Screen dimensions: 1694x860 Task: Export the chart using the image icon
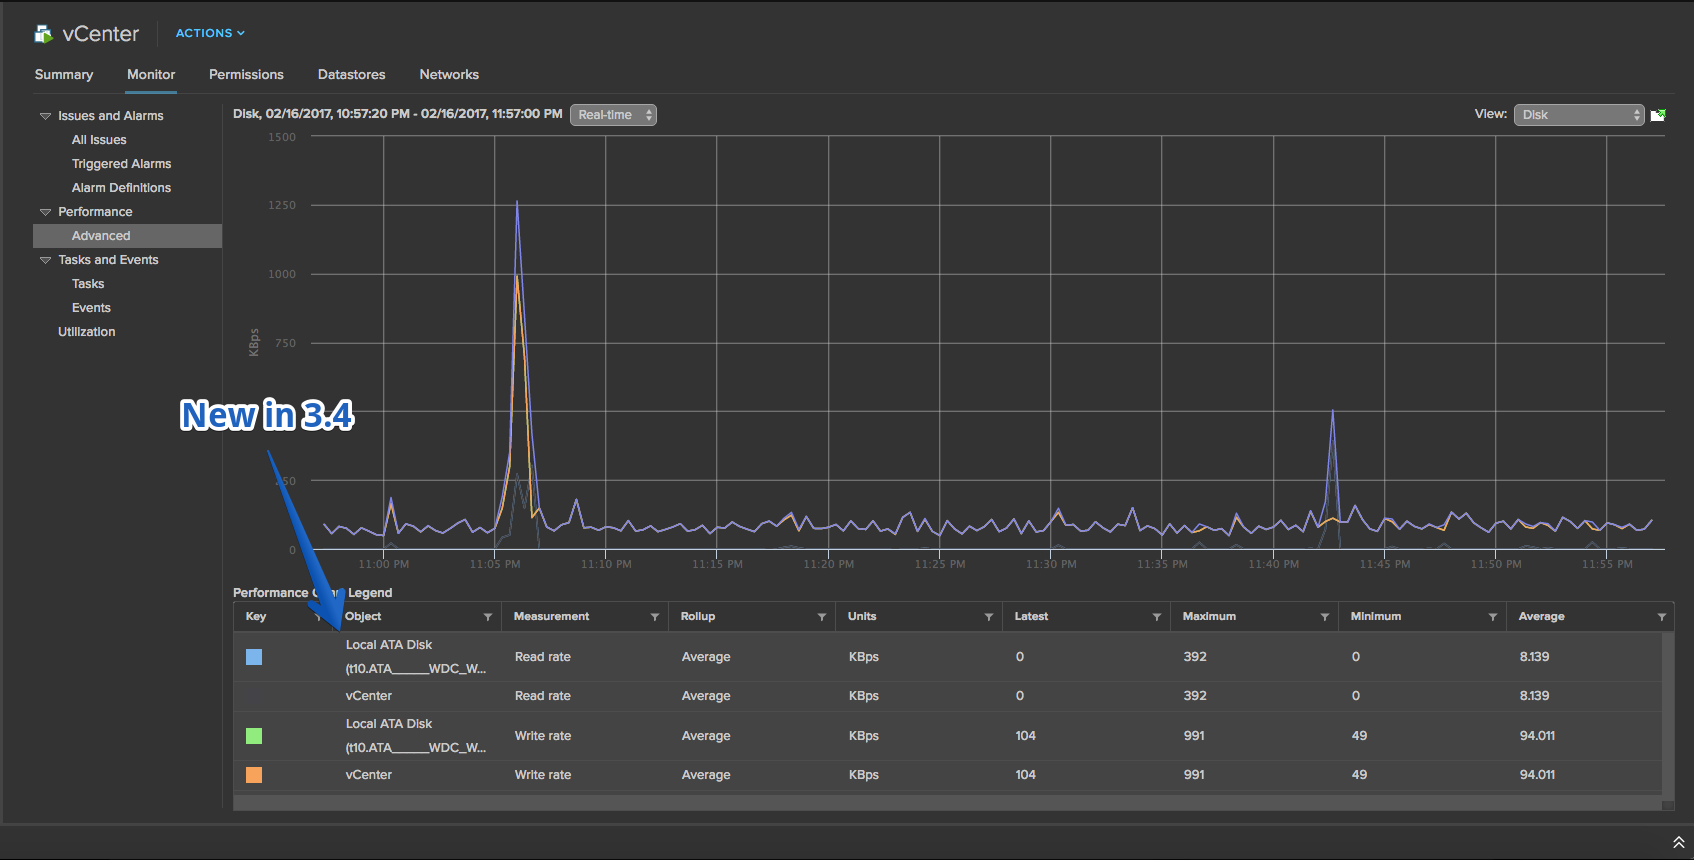(x=1658, y=115)
